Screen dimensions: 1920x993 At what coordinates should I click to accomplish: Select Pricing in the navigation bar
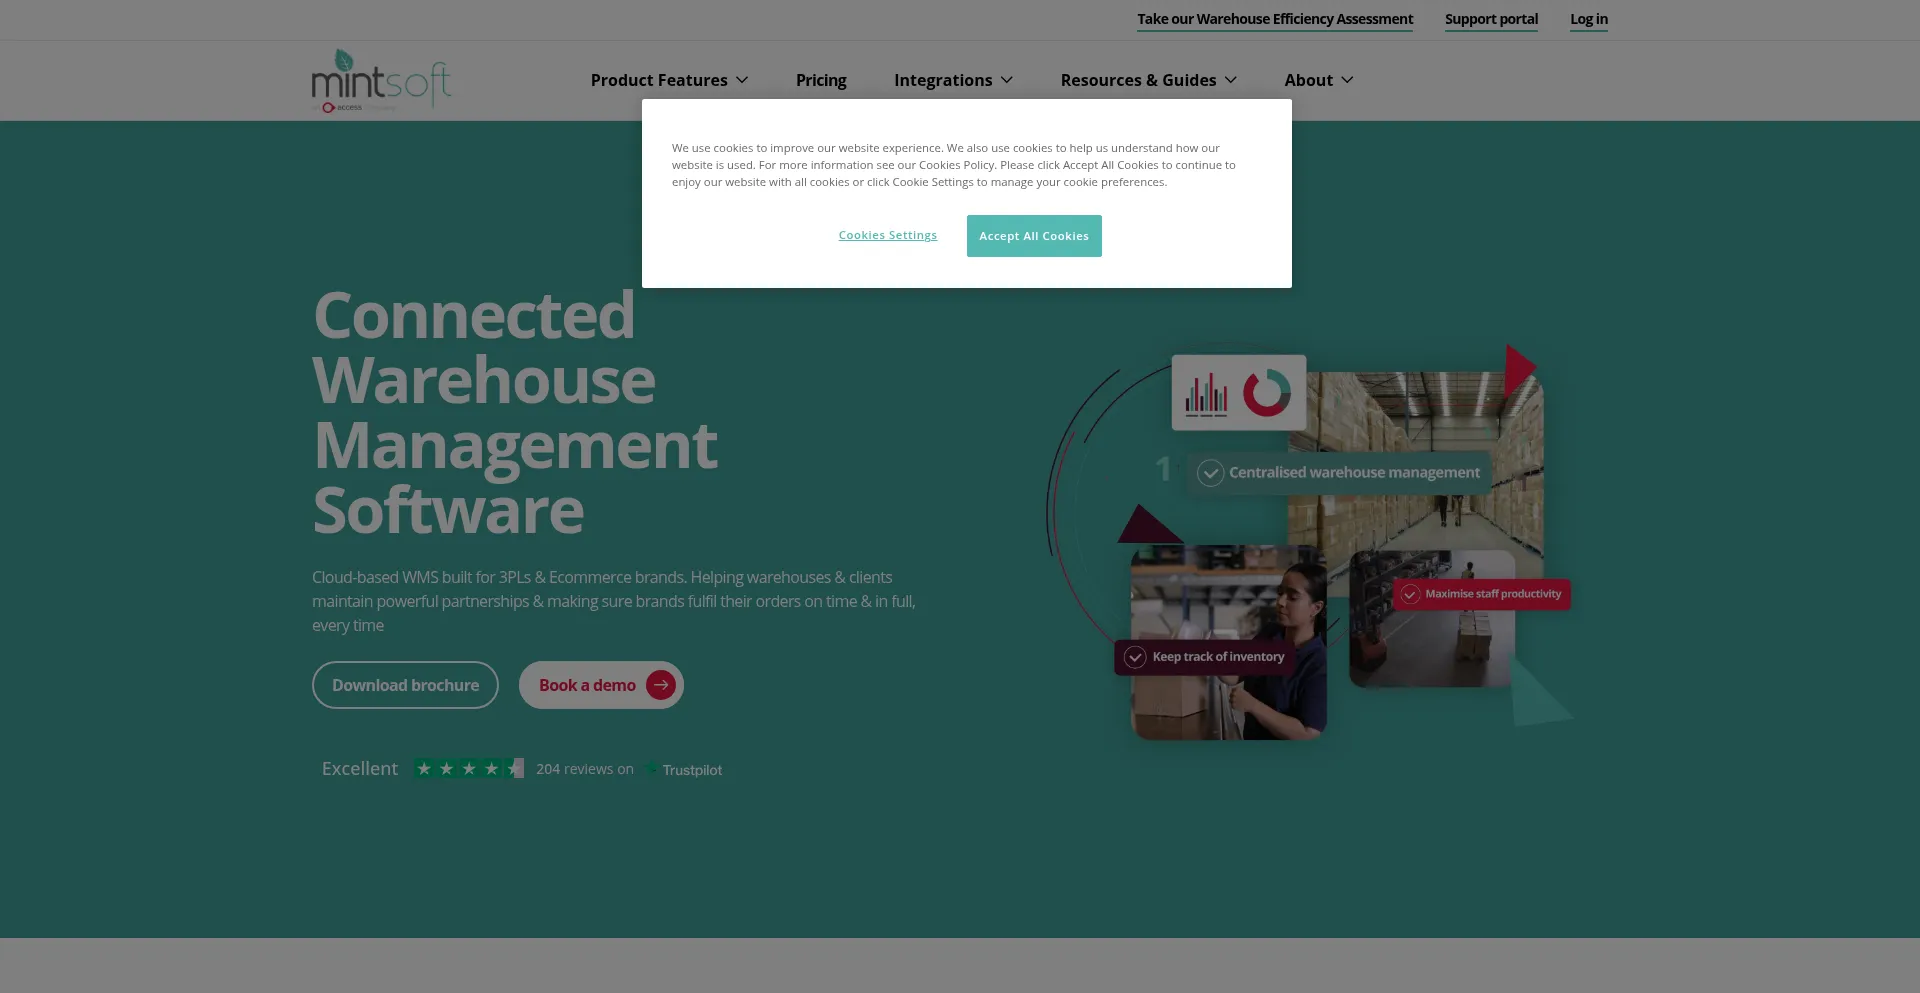[820, 80]
